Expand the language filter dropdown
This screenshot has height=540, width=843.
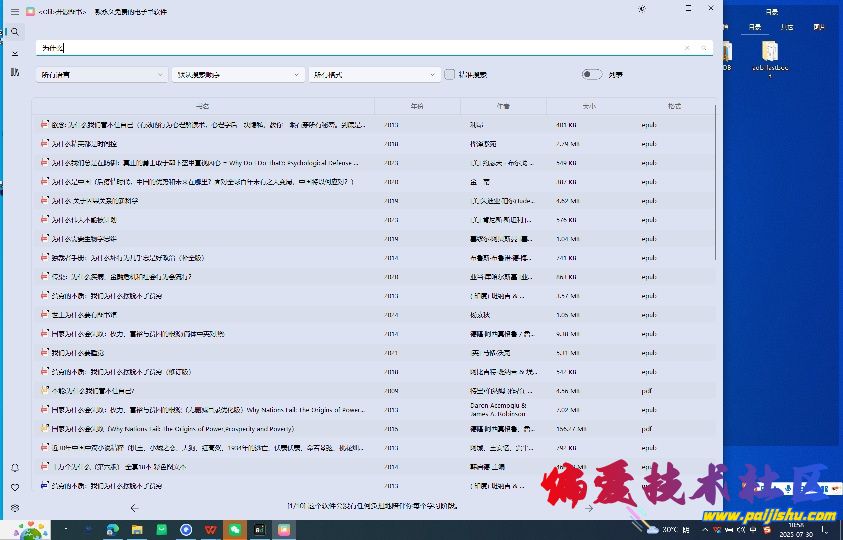point(101,74)
